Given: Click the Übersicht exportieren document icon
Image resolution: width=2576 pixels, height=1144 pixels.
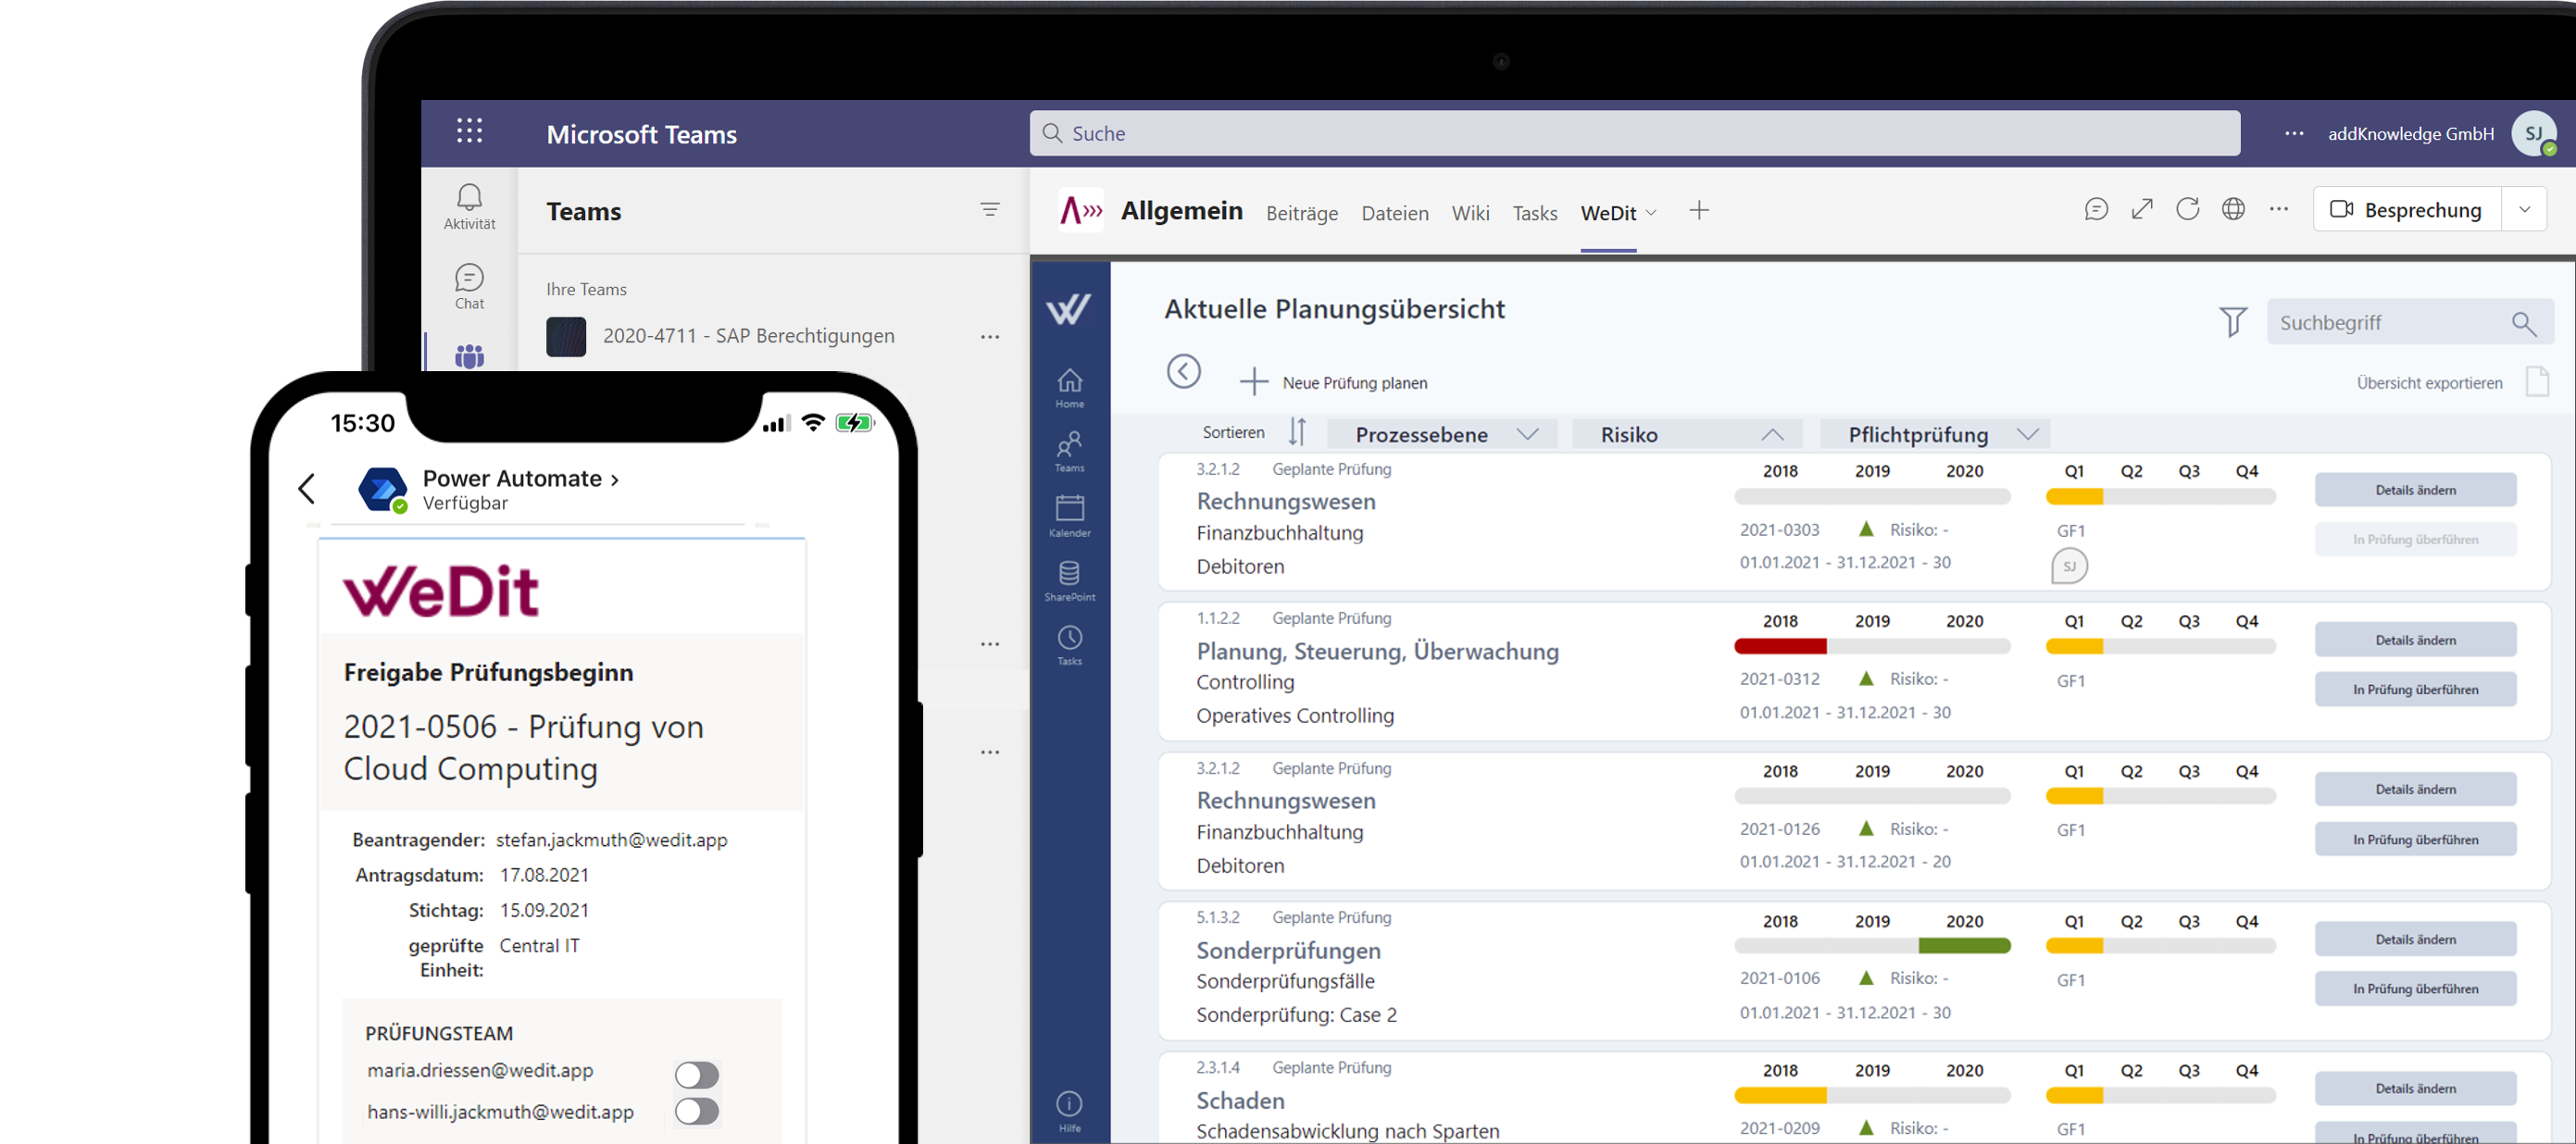Looking at the screenshot, I should tap(2537, 382).
